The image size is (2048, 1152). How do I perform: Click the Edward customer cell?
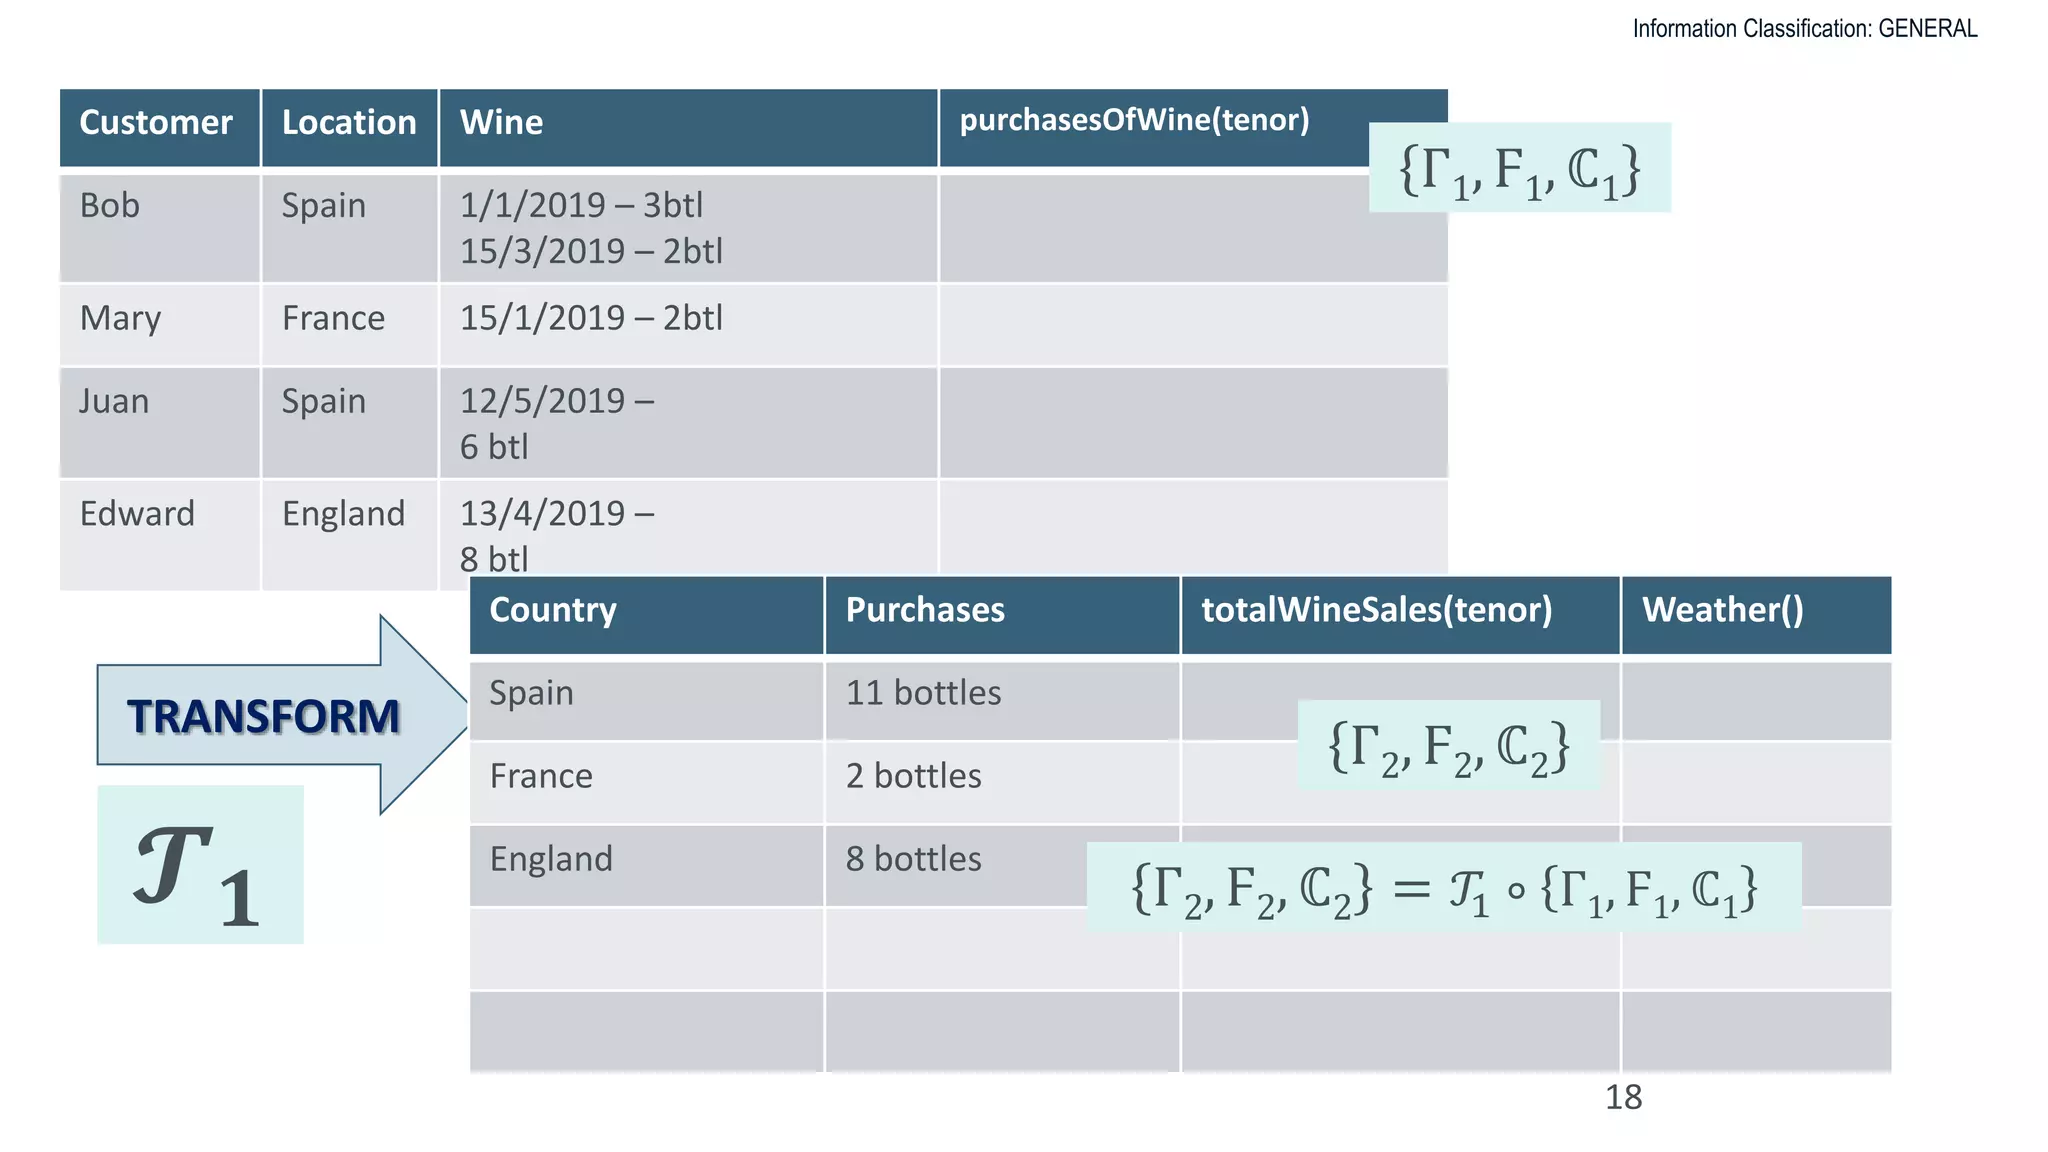pos(159,534)
